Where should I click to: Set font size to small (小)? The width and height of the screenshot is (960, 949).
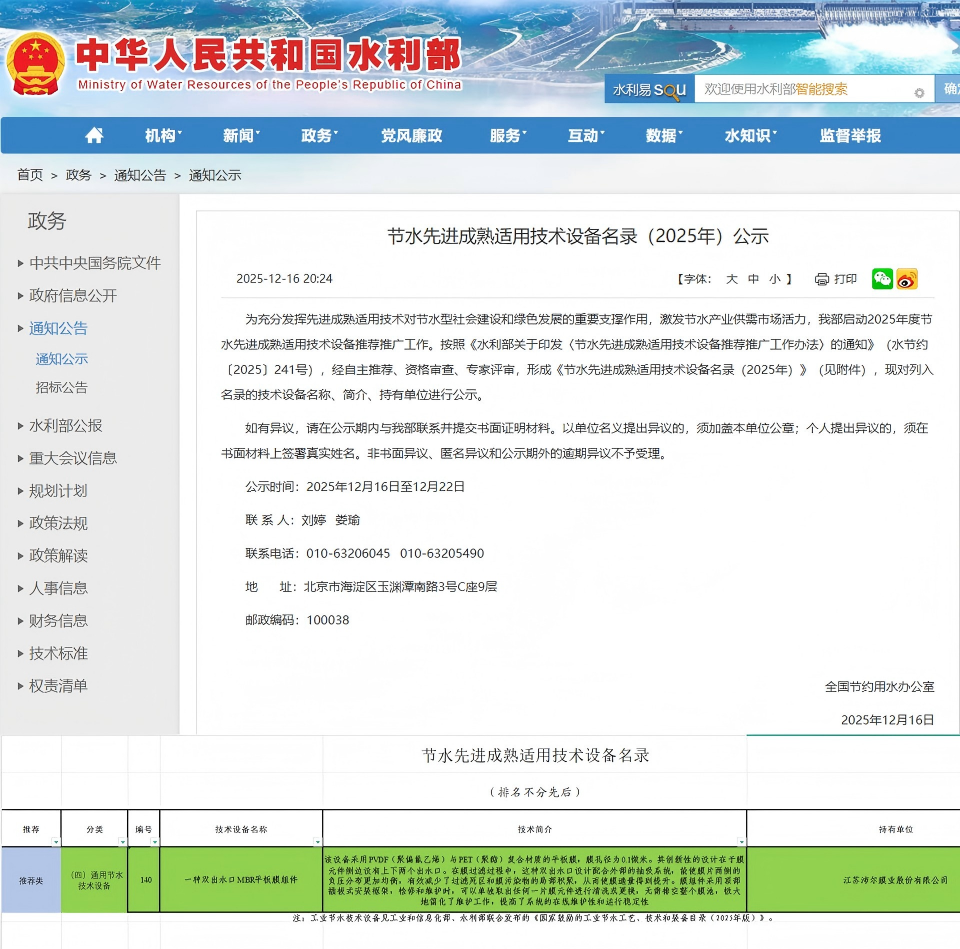pos(775,279)
